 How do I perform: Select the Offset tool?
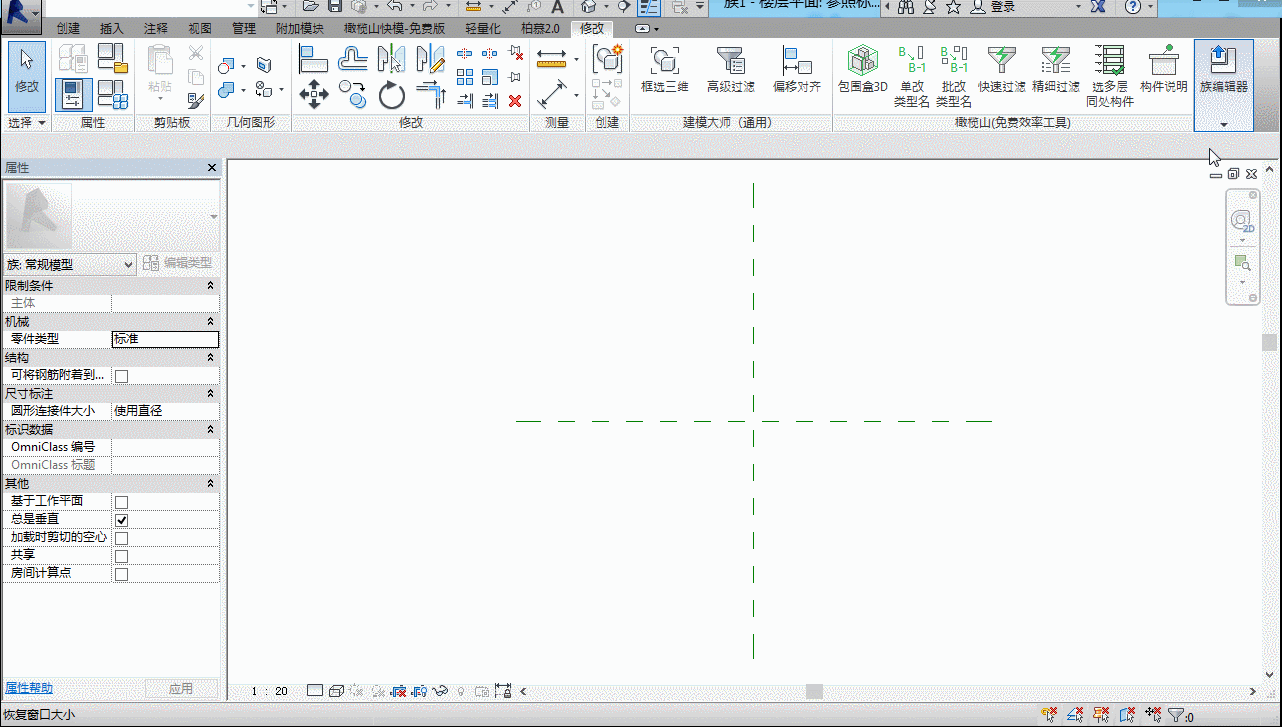point(353,59)
